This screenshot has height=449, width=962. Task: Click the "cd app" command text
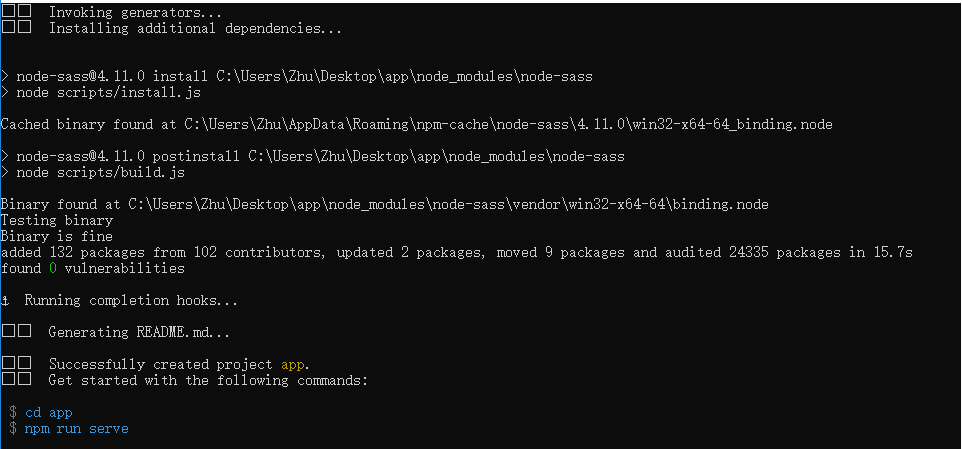48,412
